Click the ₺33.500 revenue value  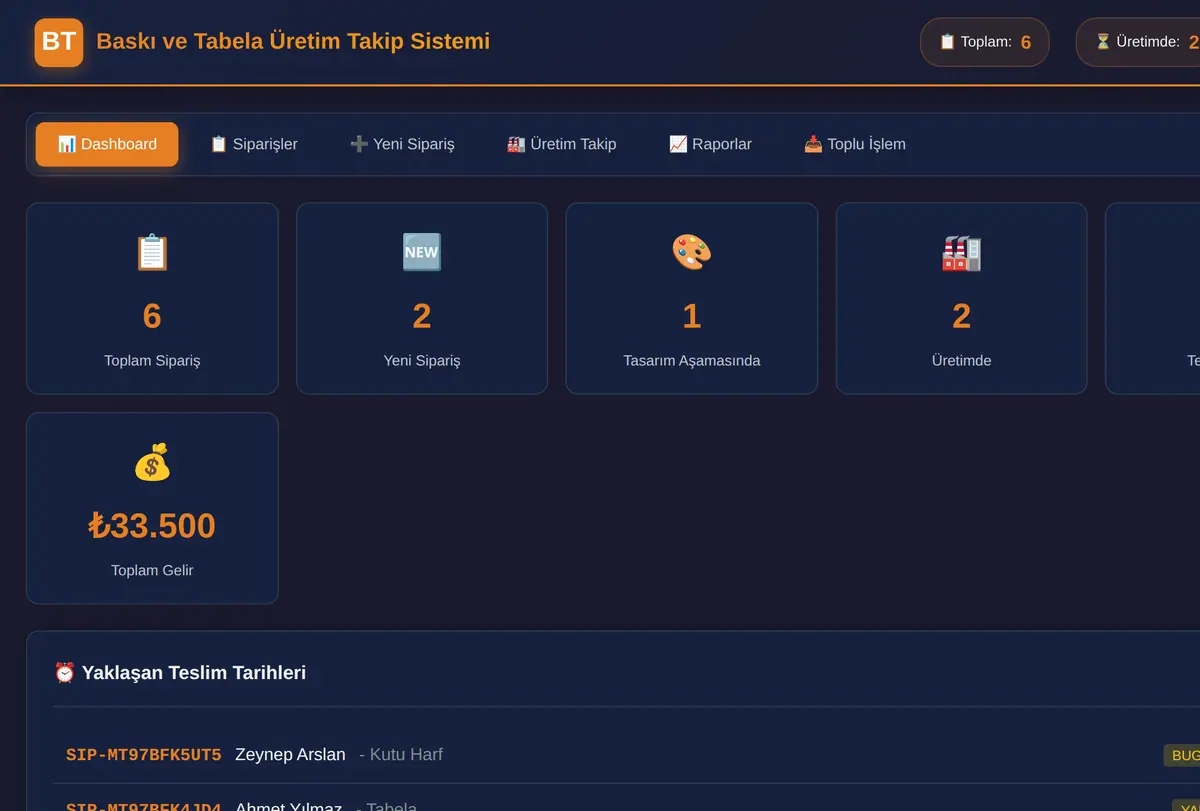(152, 526)
